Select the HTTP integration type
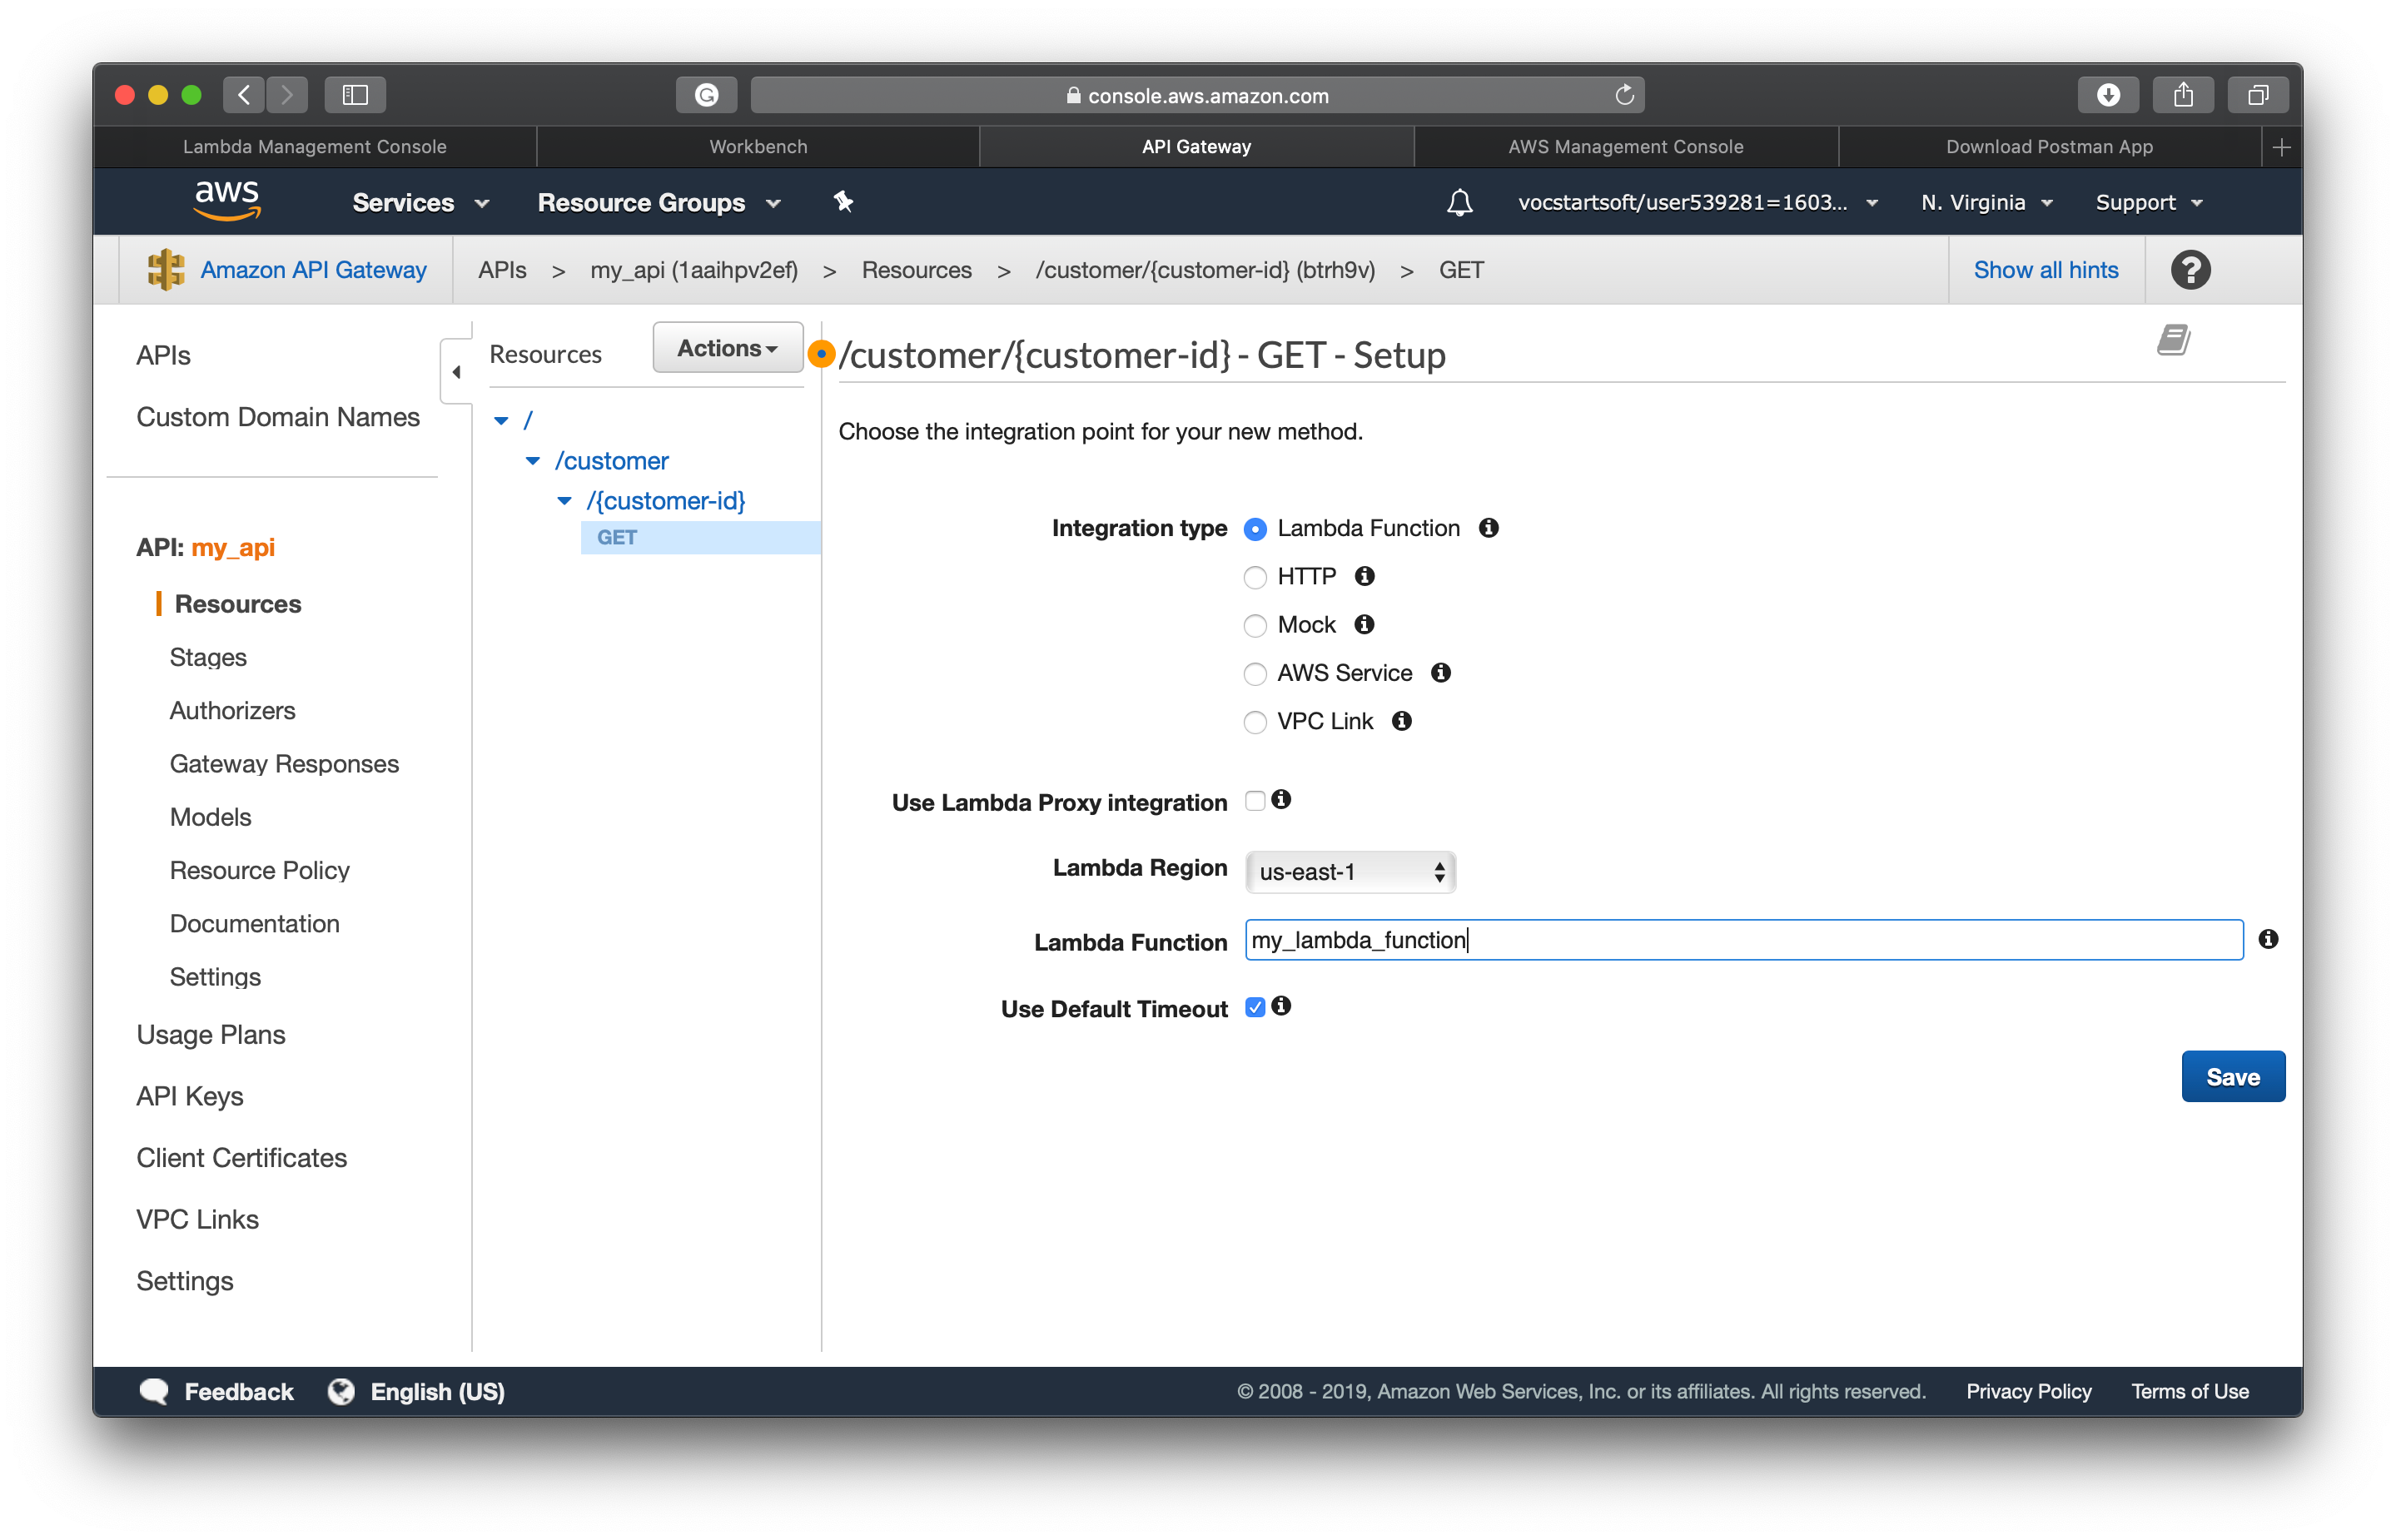The width and height of the screenshot is (2396, 1540). 1255,577
